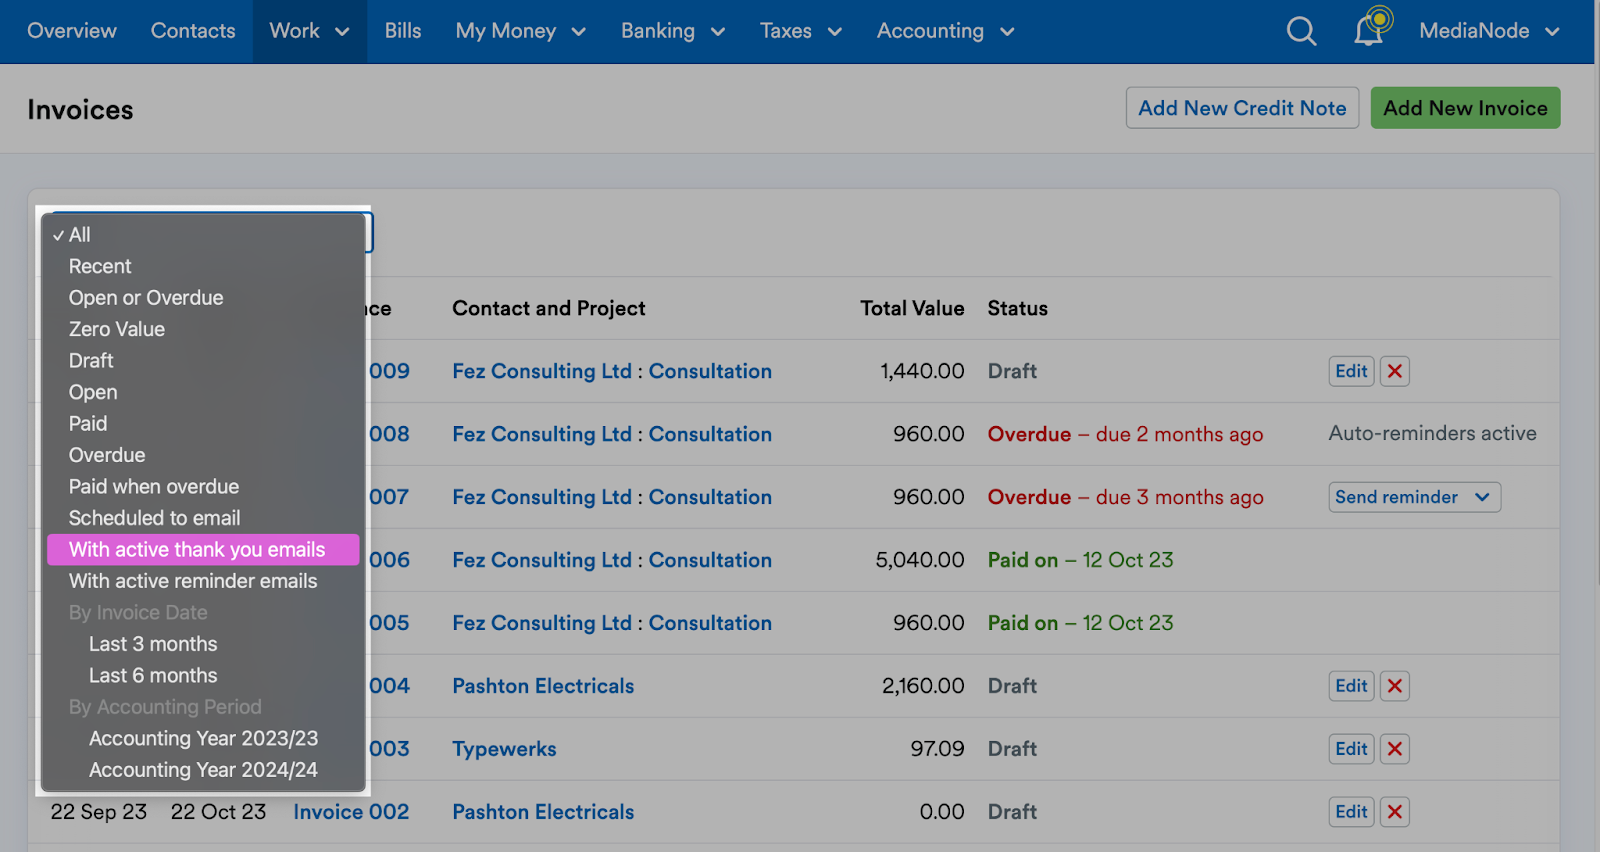Open the search magnifier icon
1600x852 pixels.
pyautogui.click(x=1301, y=31)
